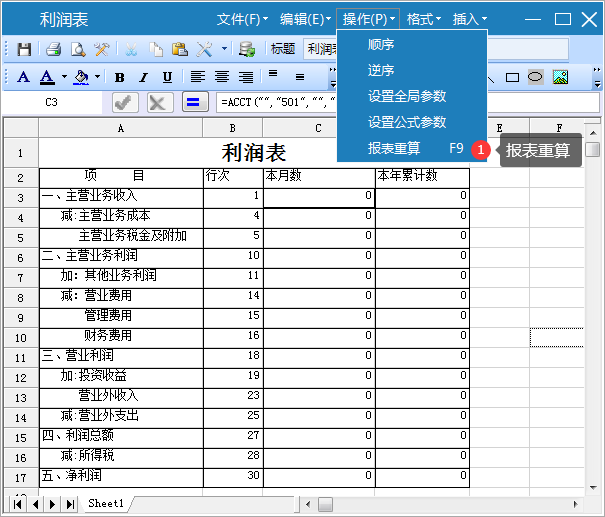Click the Cut scissors icon
The height and width of the screenshot is (517, 605).
tap(131, 49)
